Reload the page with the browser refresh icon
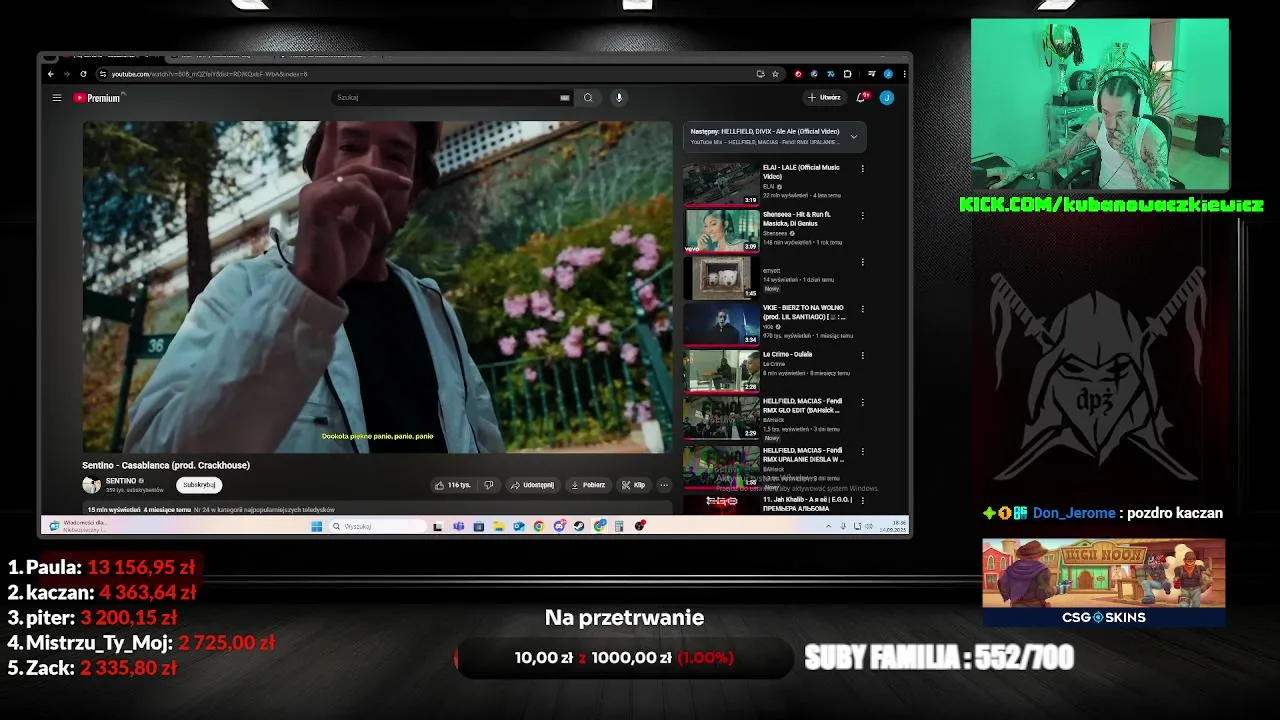 coord(83,74)
